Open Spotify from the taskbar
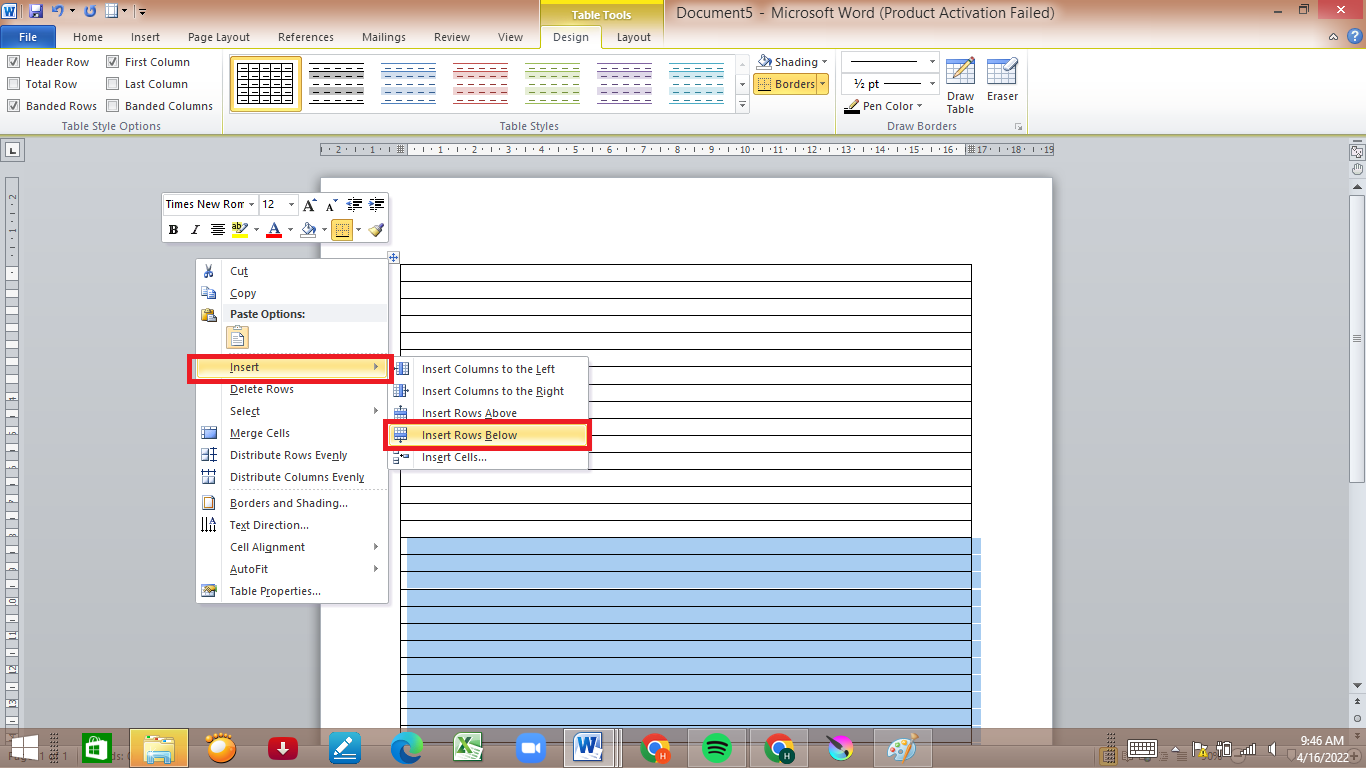Image resolution: width=1366 pixels, height=768 pixels. click(719, 747)
